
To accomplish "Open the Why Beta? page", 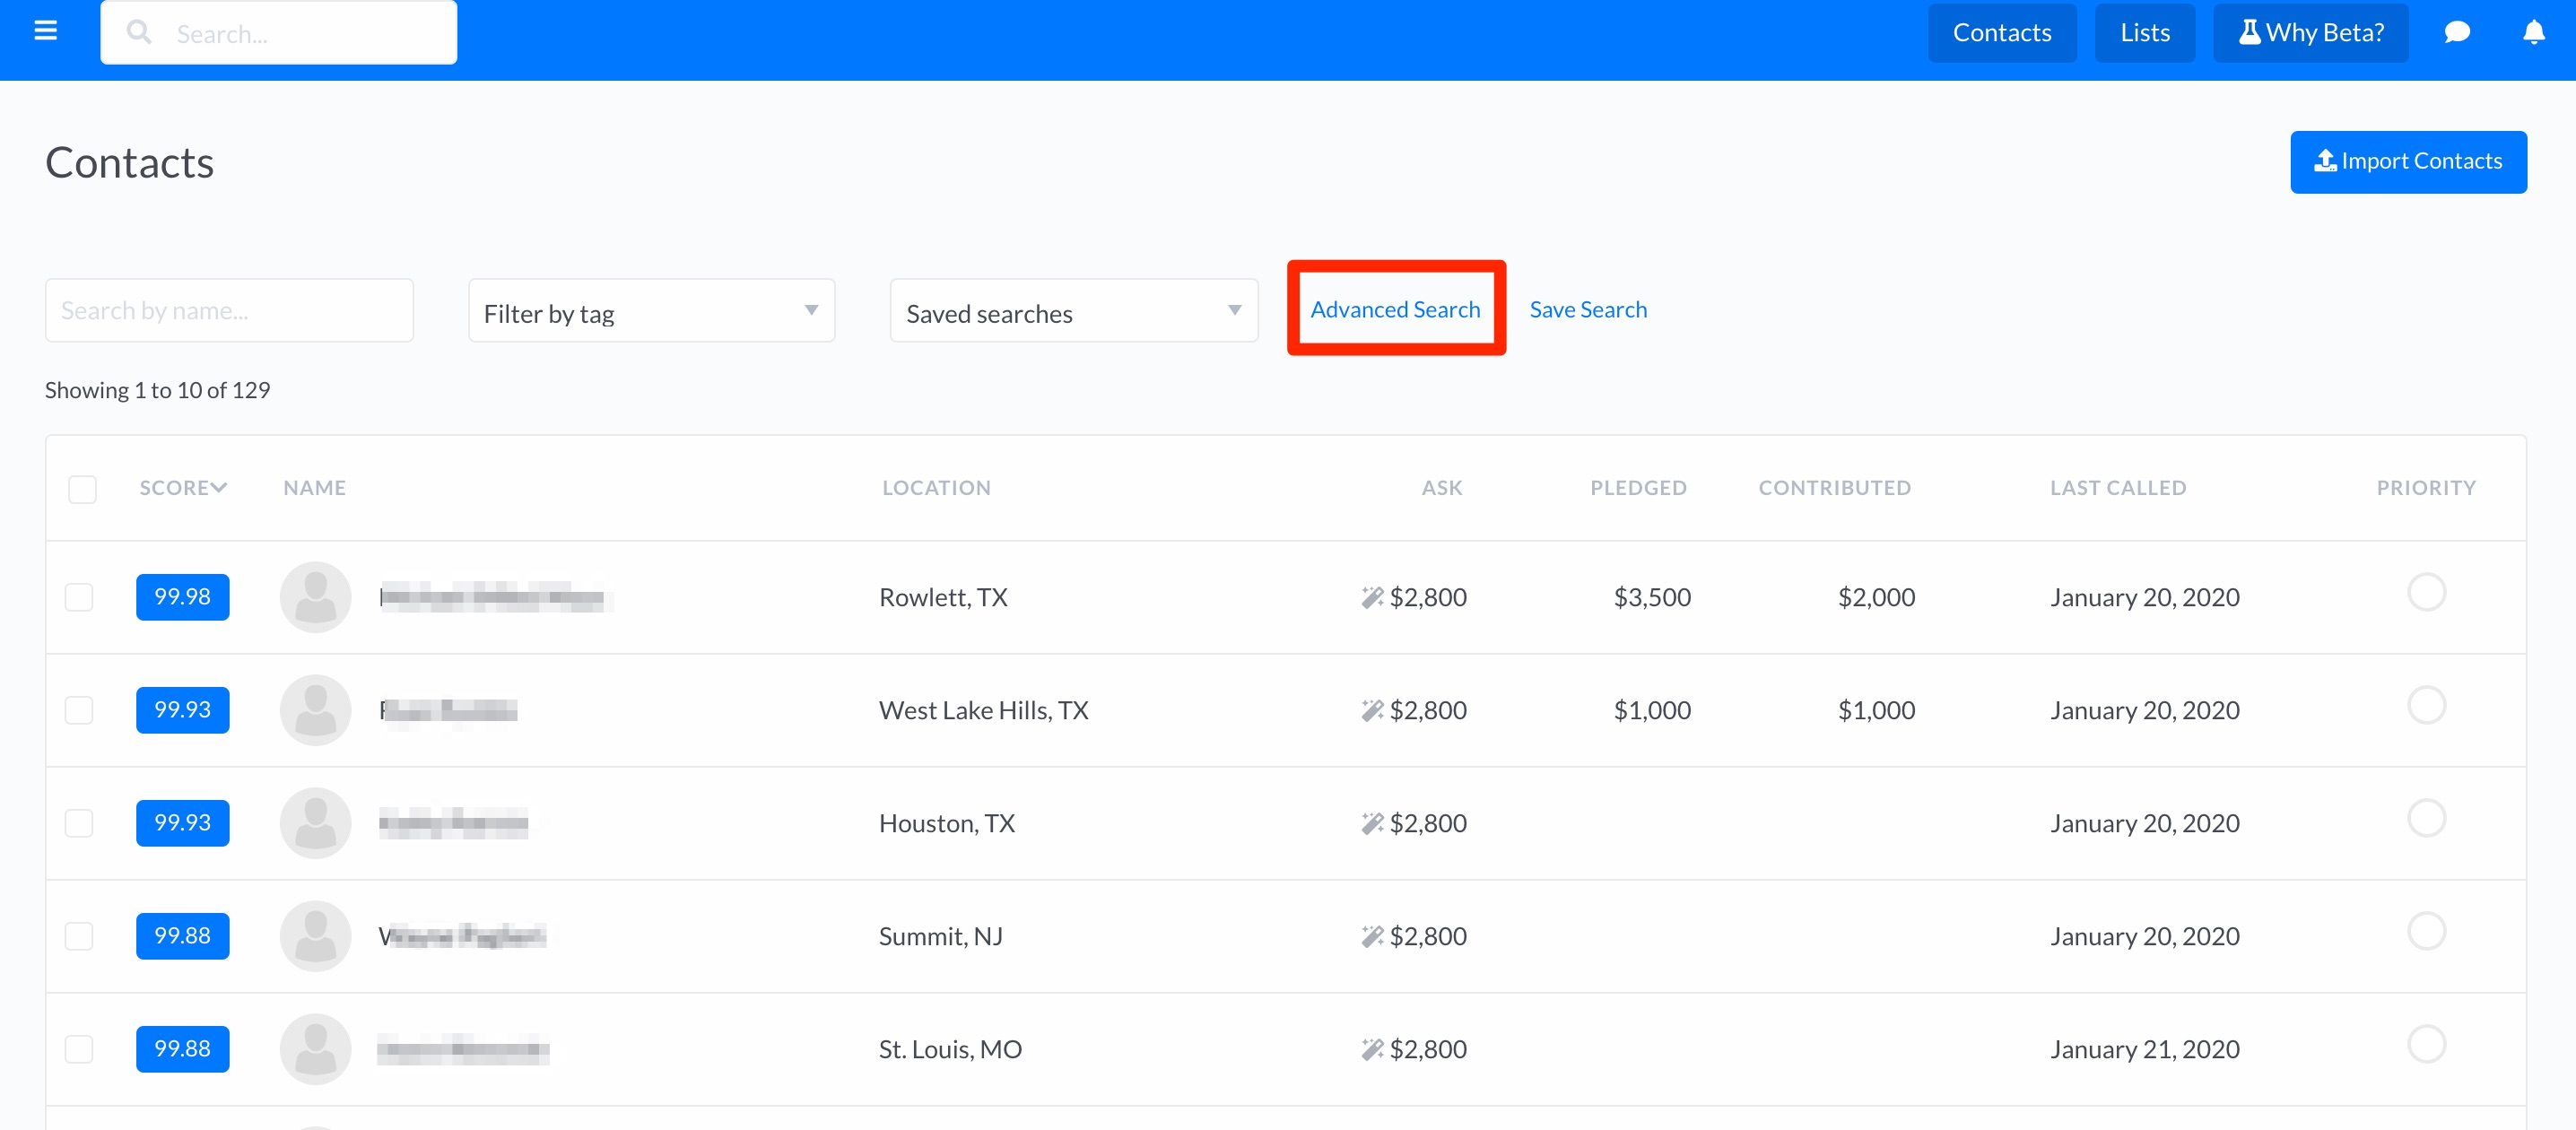I will 2310,33.
